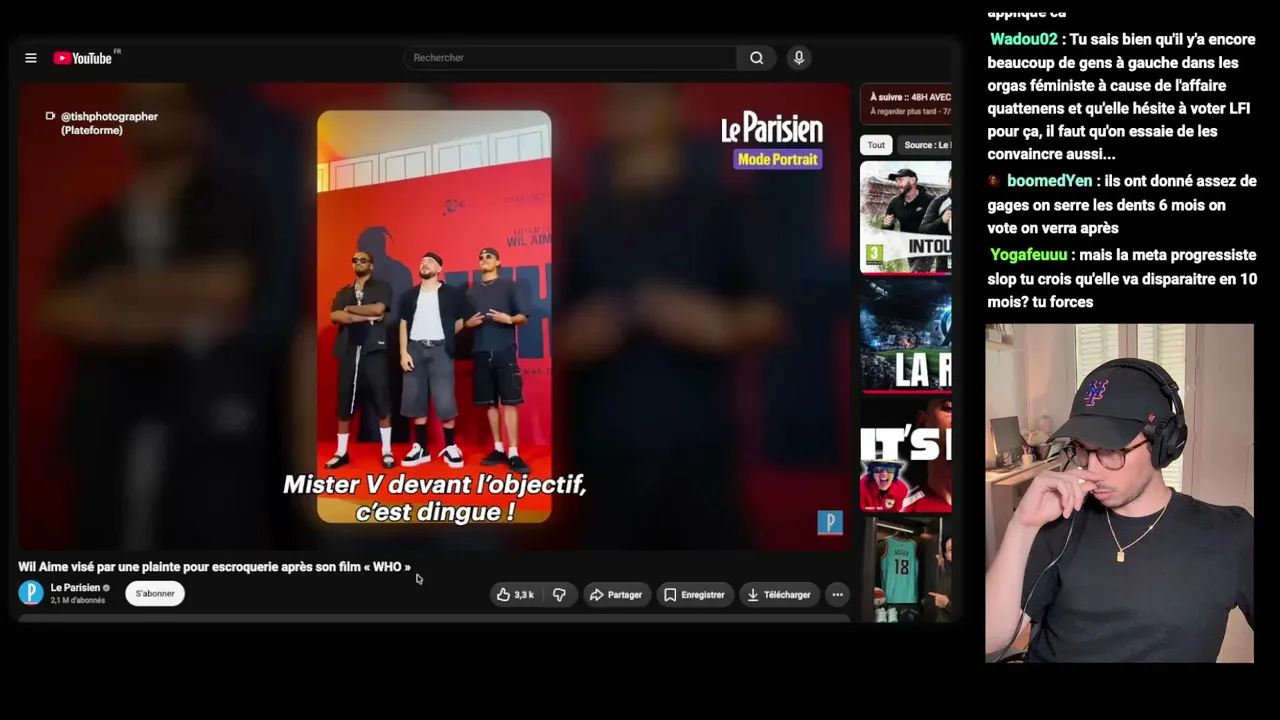Open the À suivre playlist panel

[x=906, y=104]
